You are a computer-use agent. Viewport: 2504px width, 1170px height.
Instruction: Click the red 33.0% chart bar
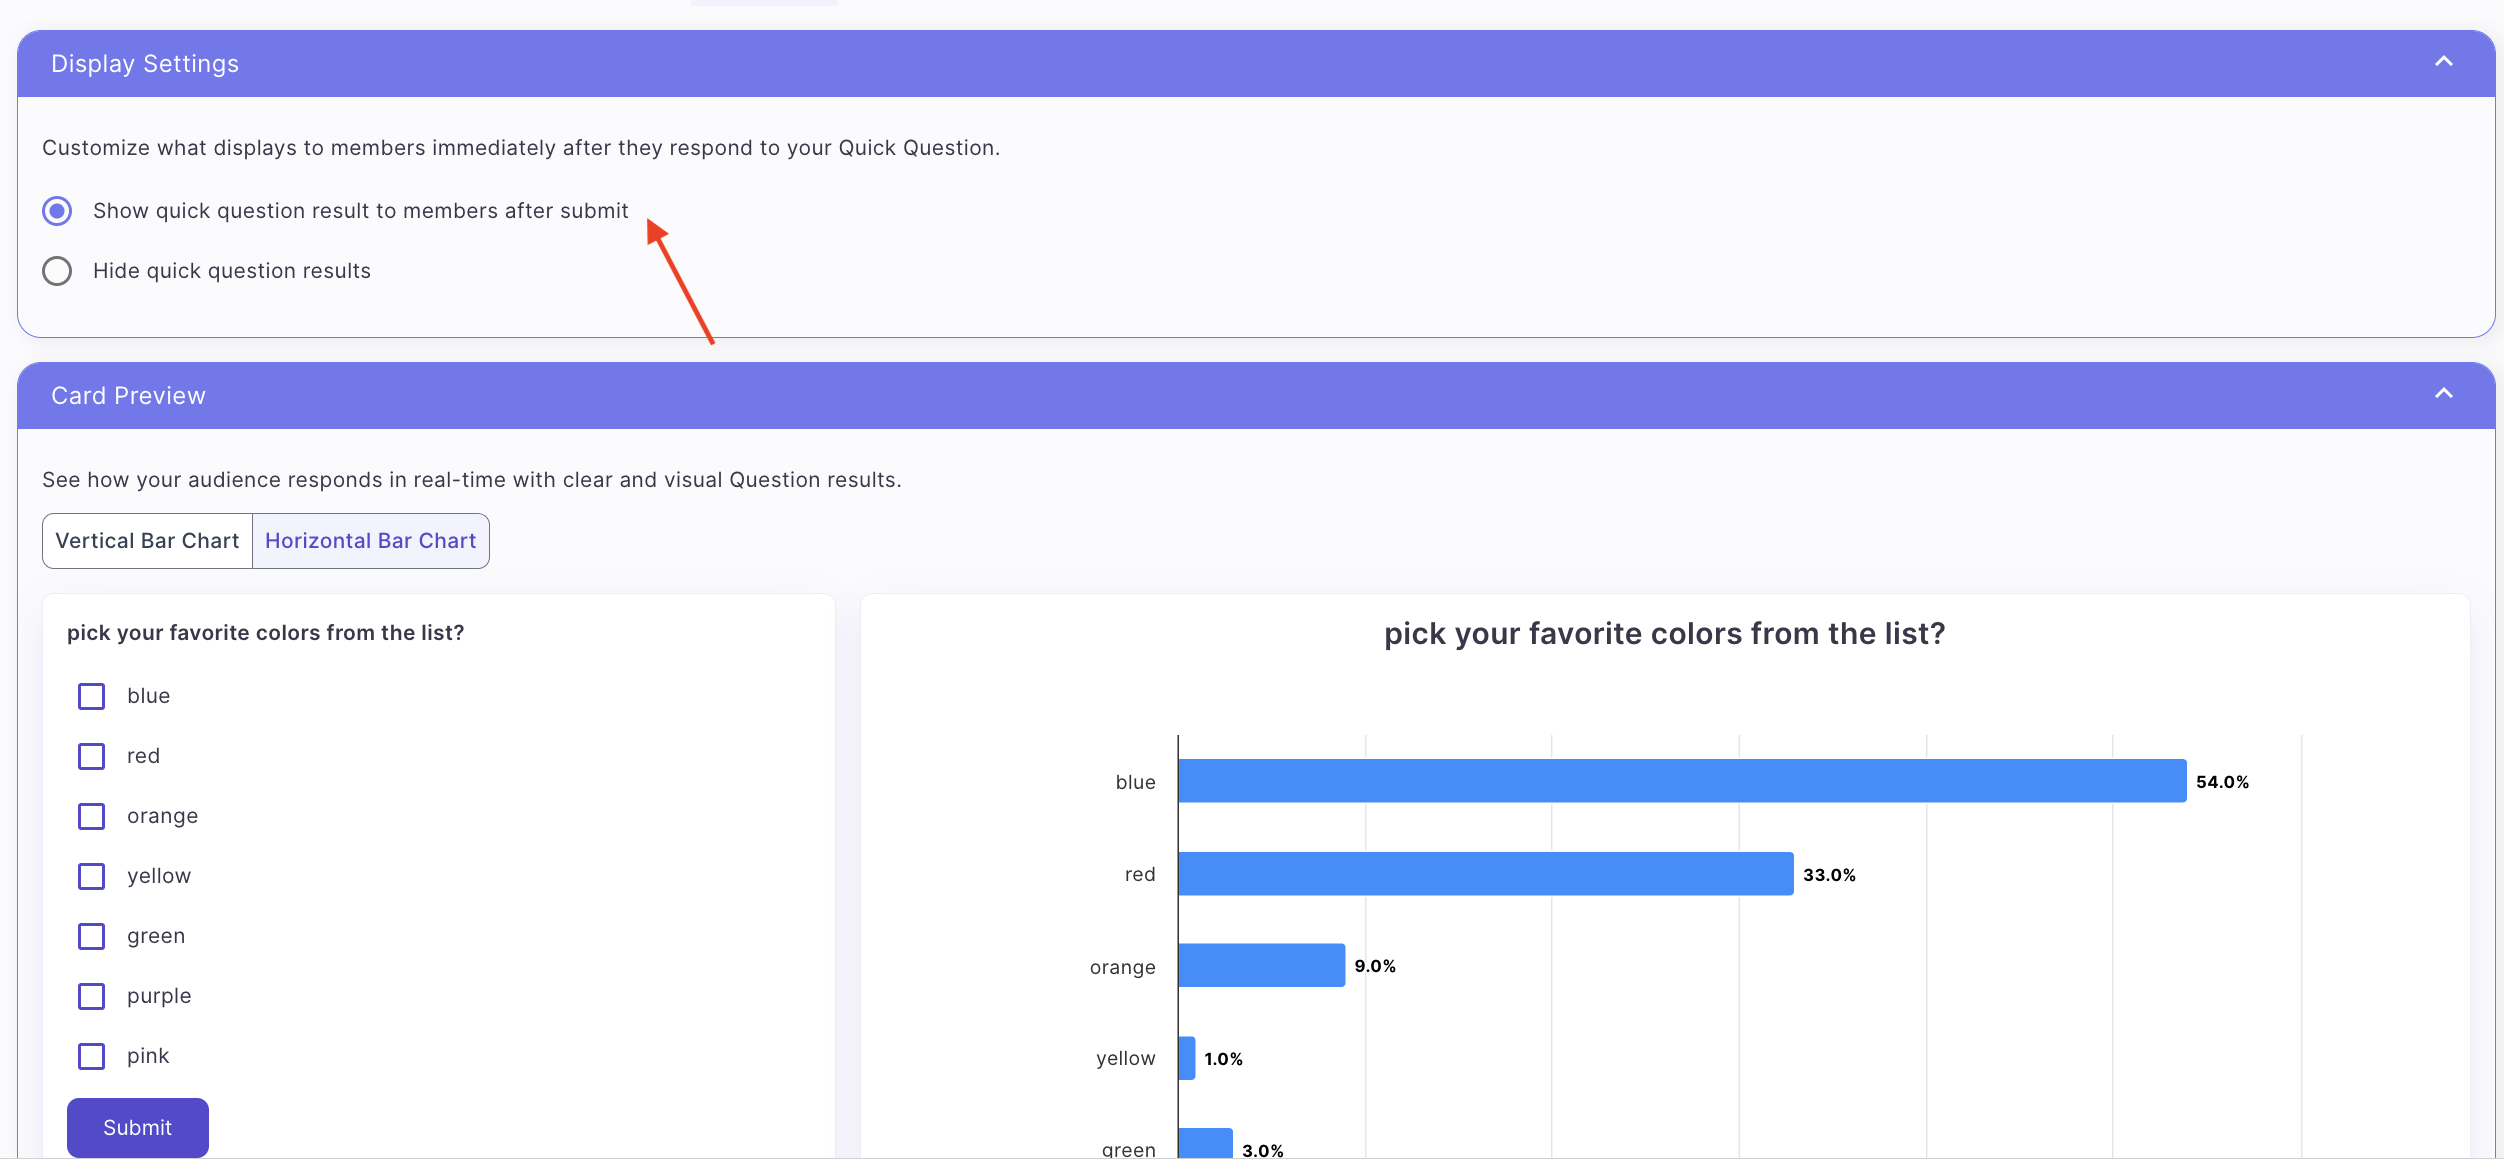point(1485,874)
